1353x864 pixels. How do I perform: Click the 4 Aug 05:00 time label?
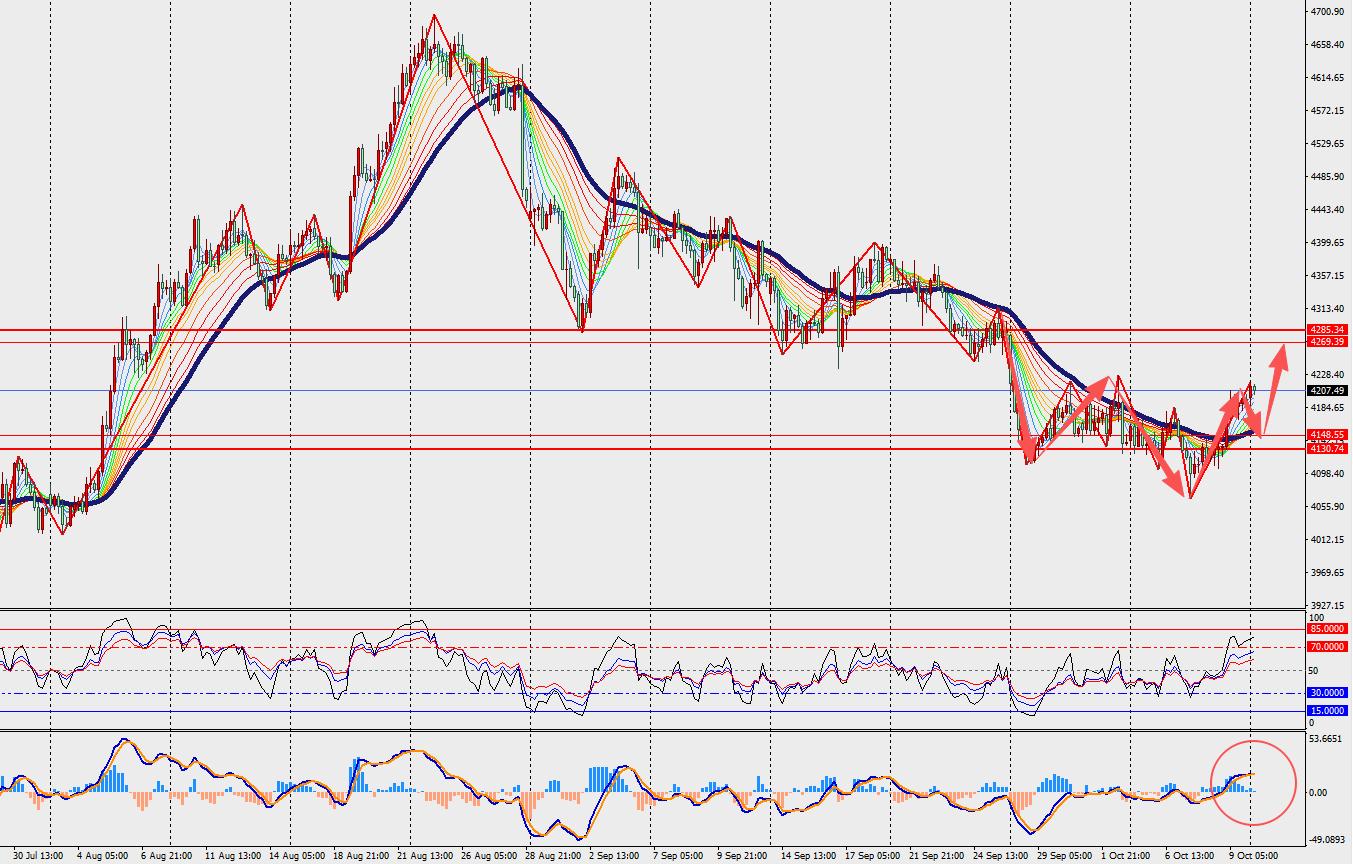[102, 856]
